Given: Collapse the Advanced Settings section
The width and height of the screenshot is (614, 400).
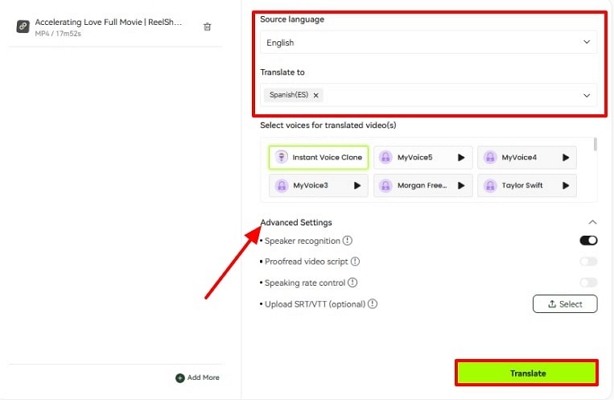Looking at the screenshot, I should [x=592, y=222].
